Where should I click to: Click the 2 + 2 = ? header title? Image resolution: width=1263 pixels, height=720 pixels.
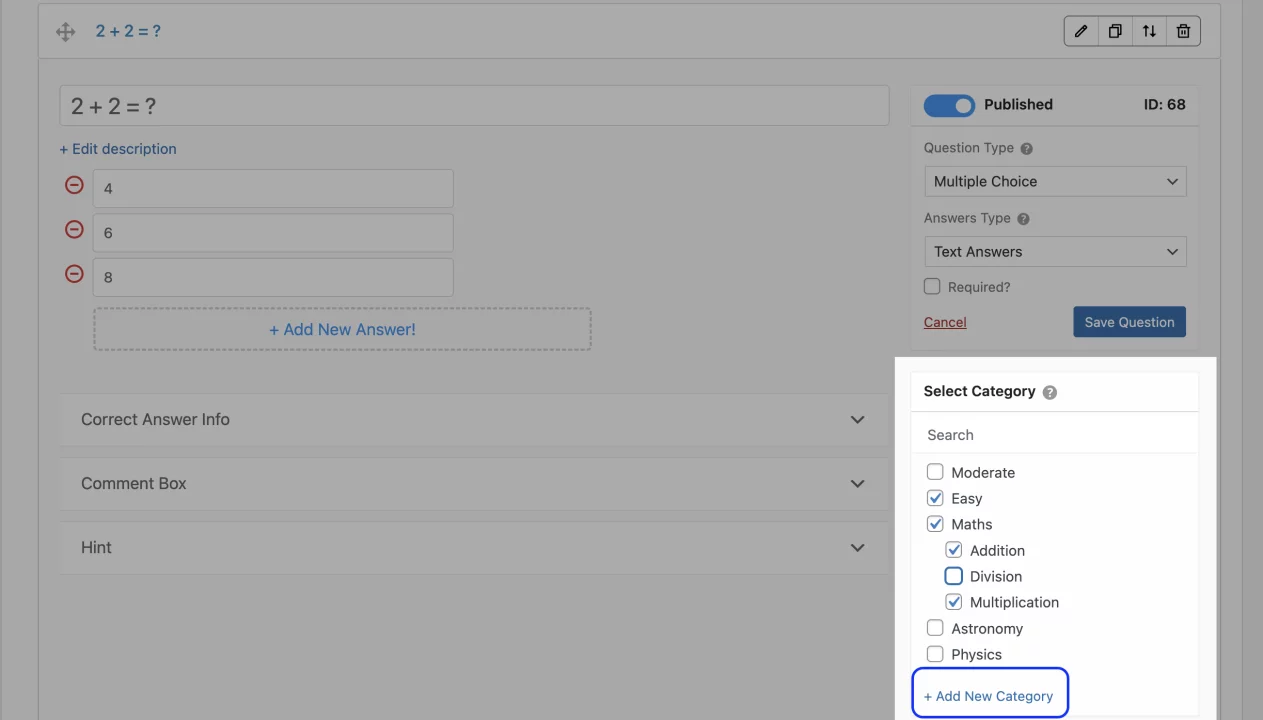[128, 31]
